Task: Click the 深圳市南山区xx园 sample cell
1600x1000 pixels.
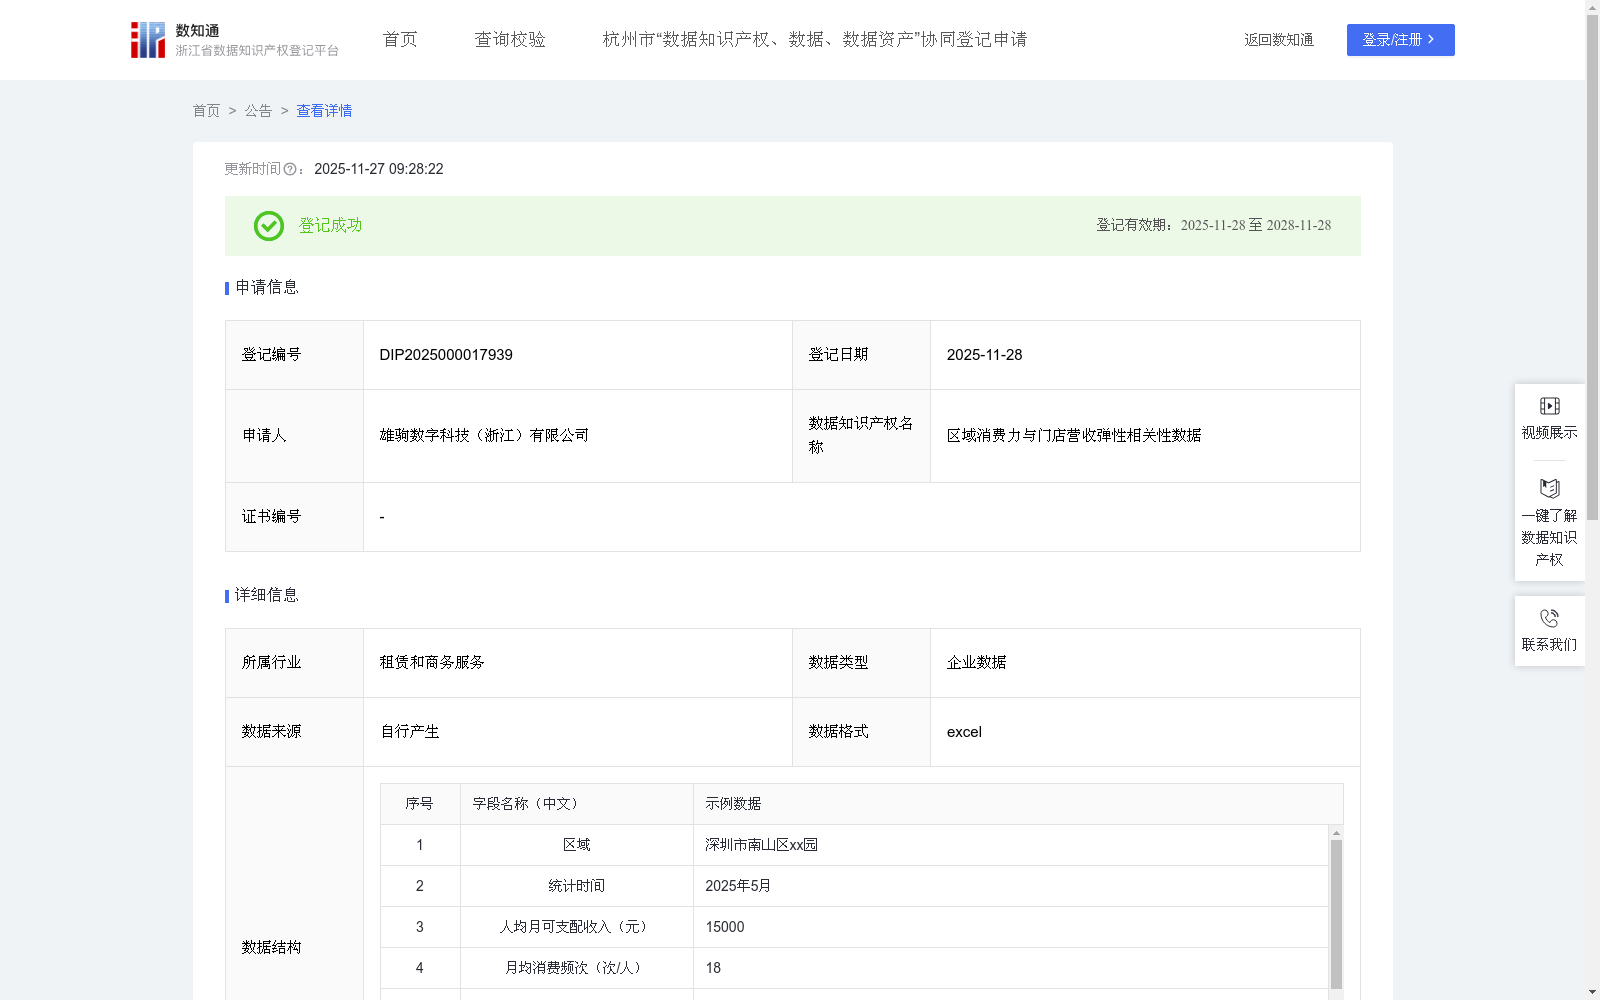Action: point(1010,845)
